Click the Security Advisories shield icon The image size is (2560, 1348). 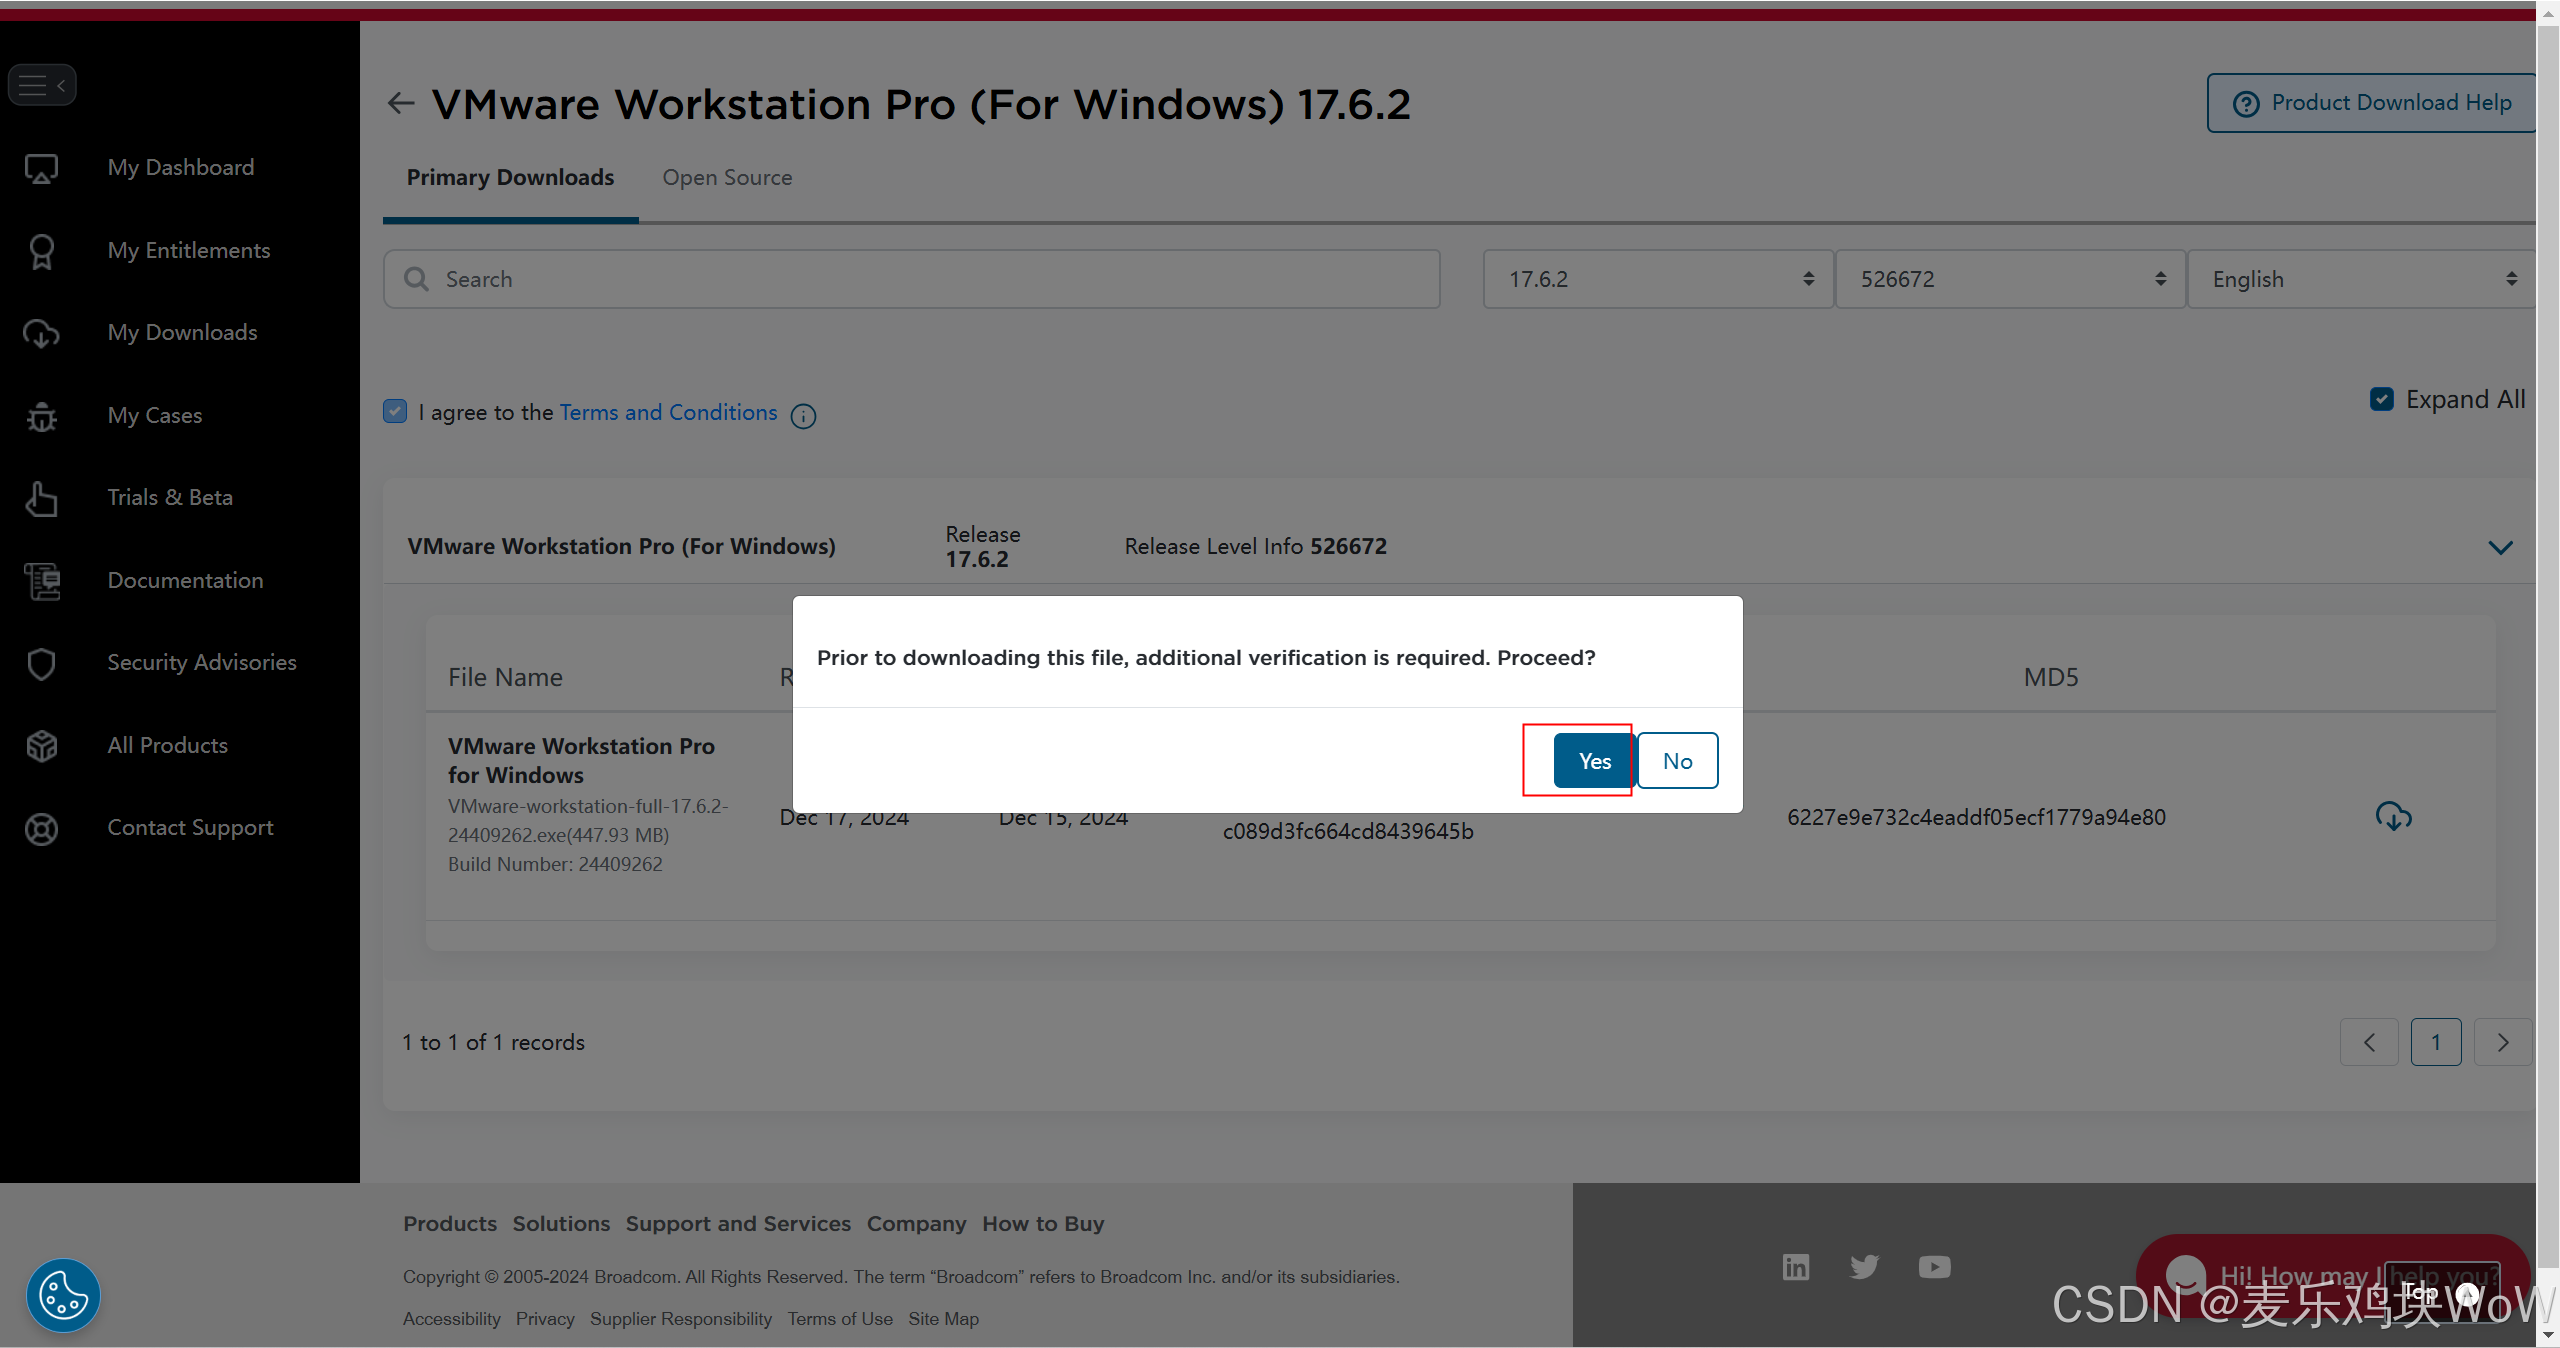click(42, 663)
